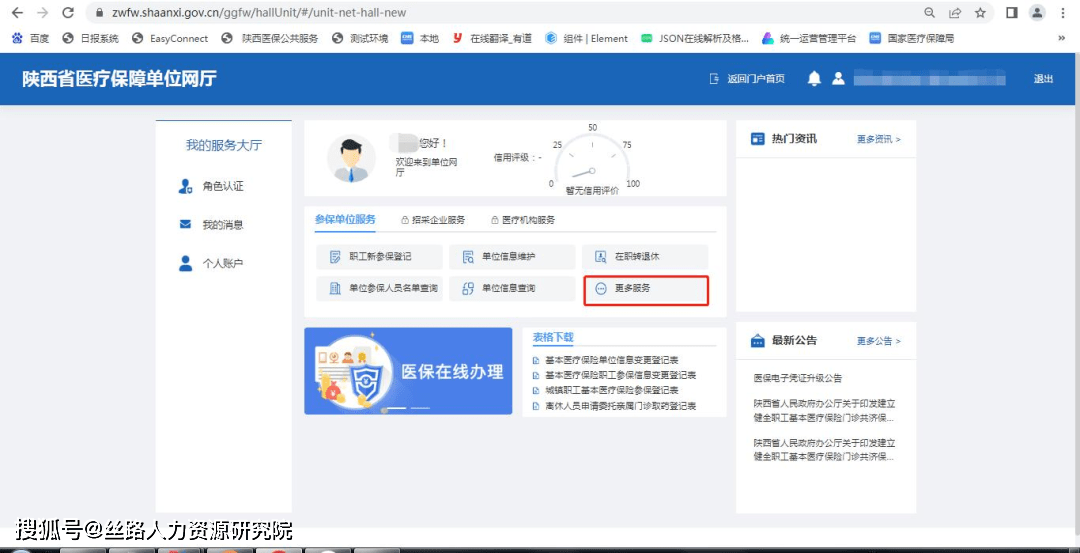The image size is (1080, 553).
Task: Click 返回门户首页 link in header
Action: click(x=747, y=79)
